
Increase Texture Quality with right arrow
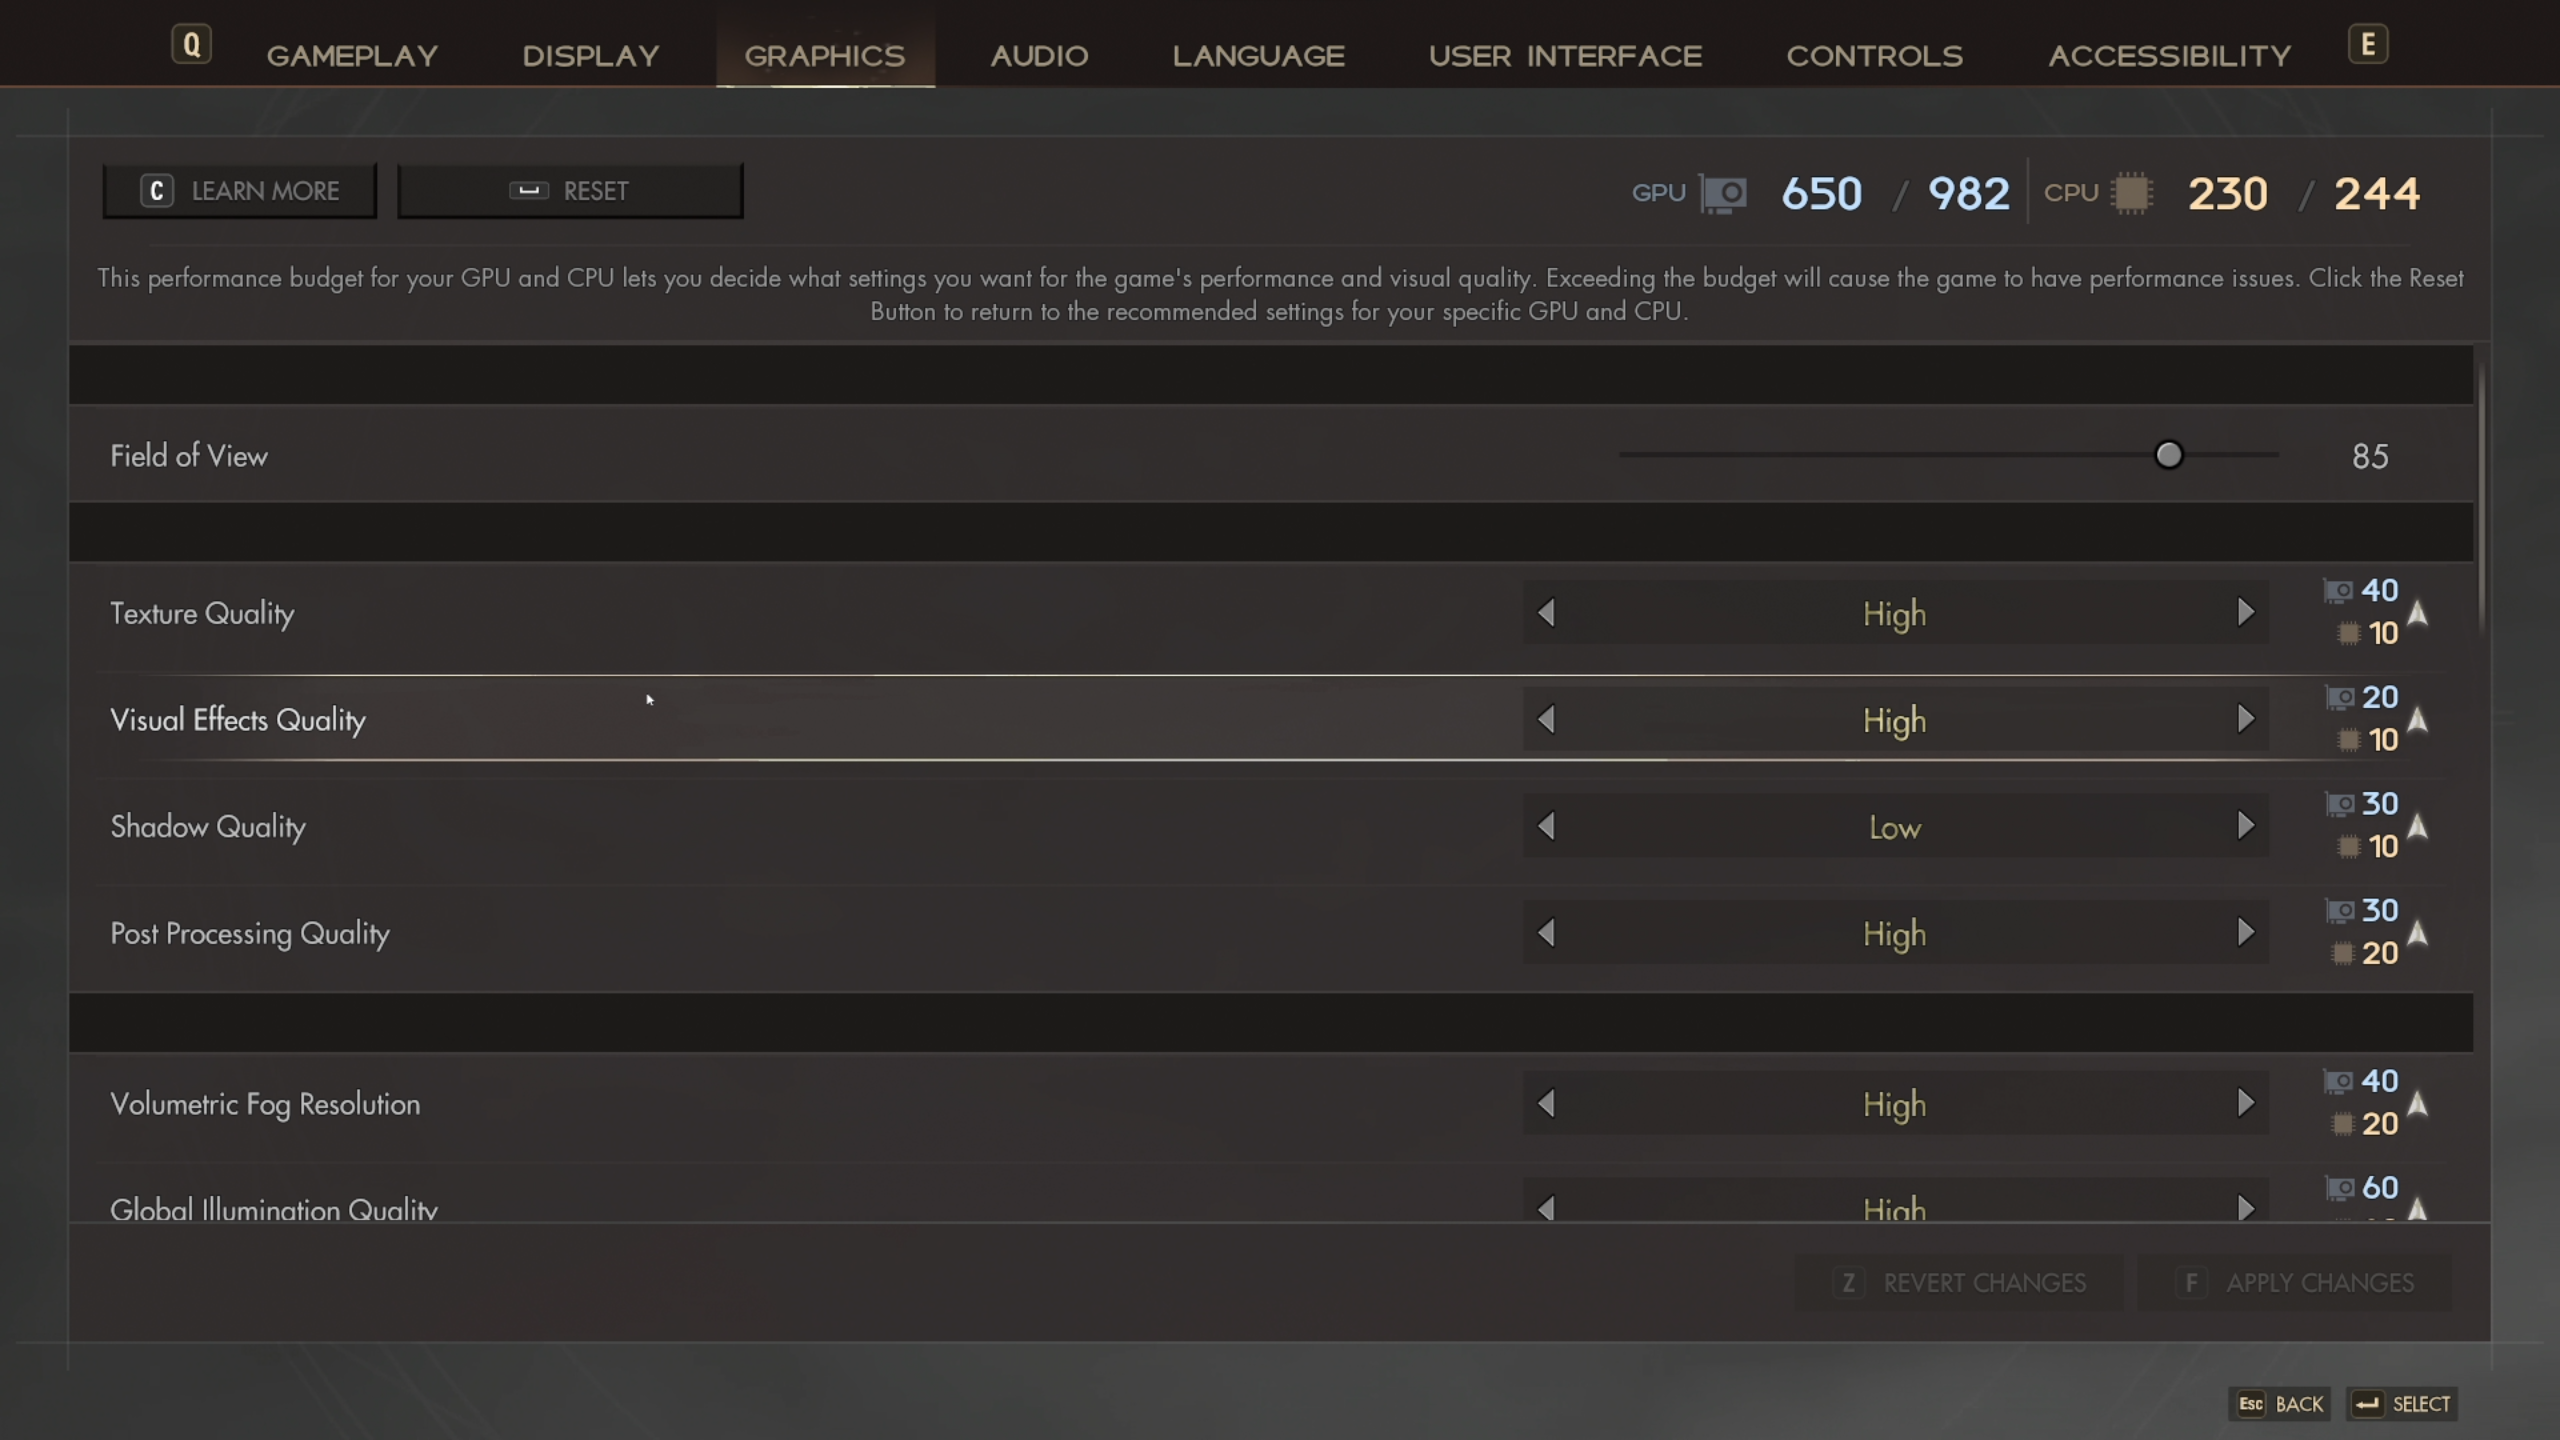(2246, 612)
